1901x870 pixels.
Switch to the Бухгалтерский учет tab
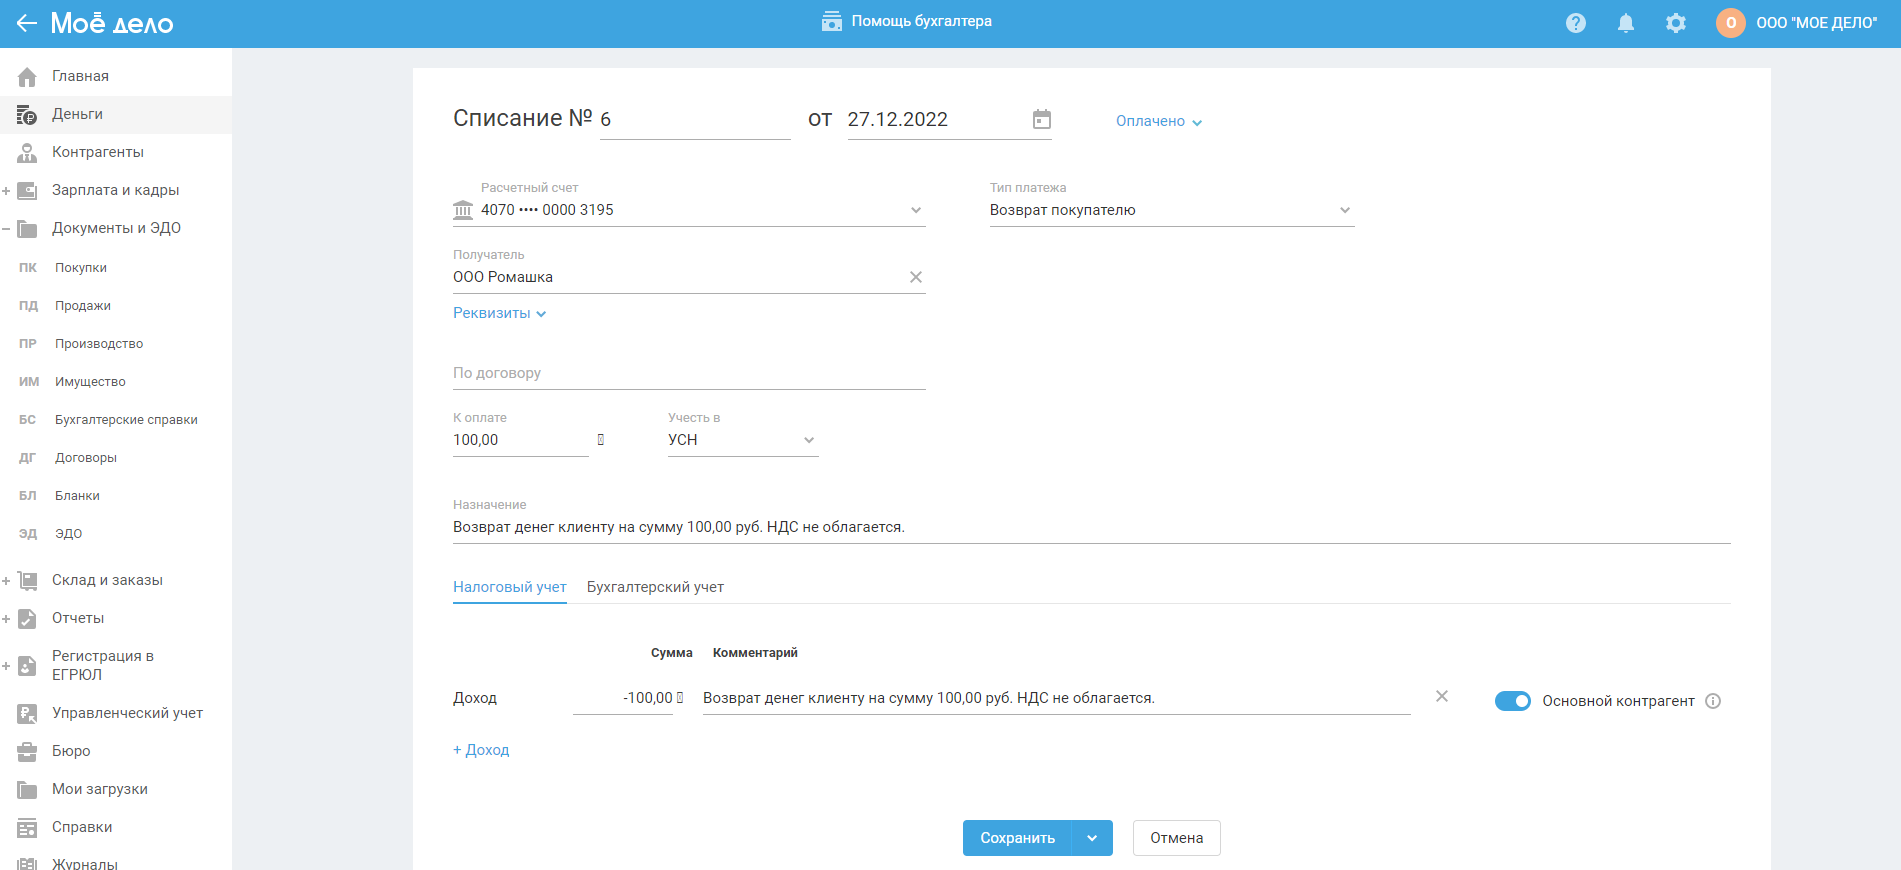(x=655, y=587)
